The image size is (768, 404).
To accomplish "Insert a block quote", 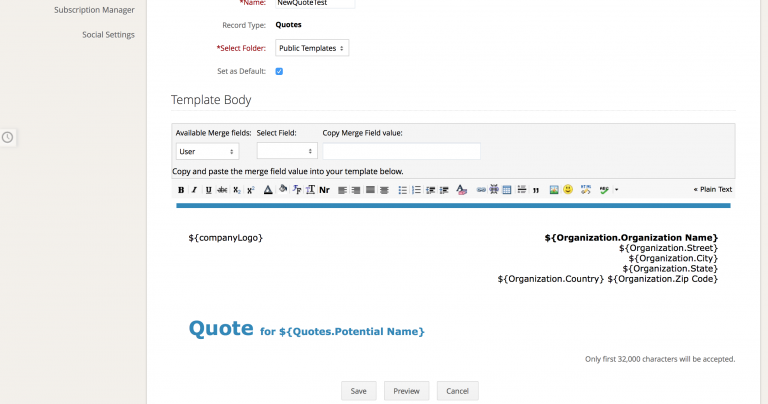I will [536, 190].
